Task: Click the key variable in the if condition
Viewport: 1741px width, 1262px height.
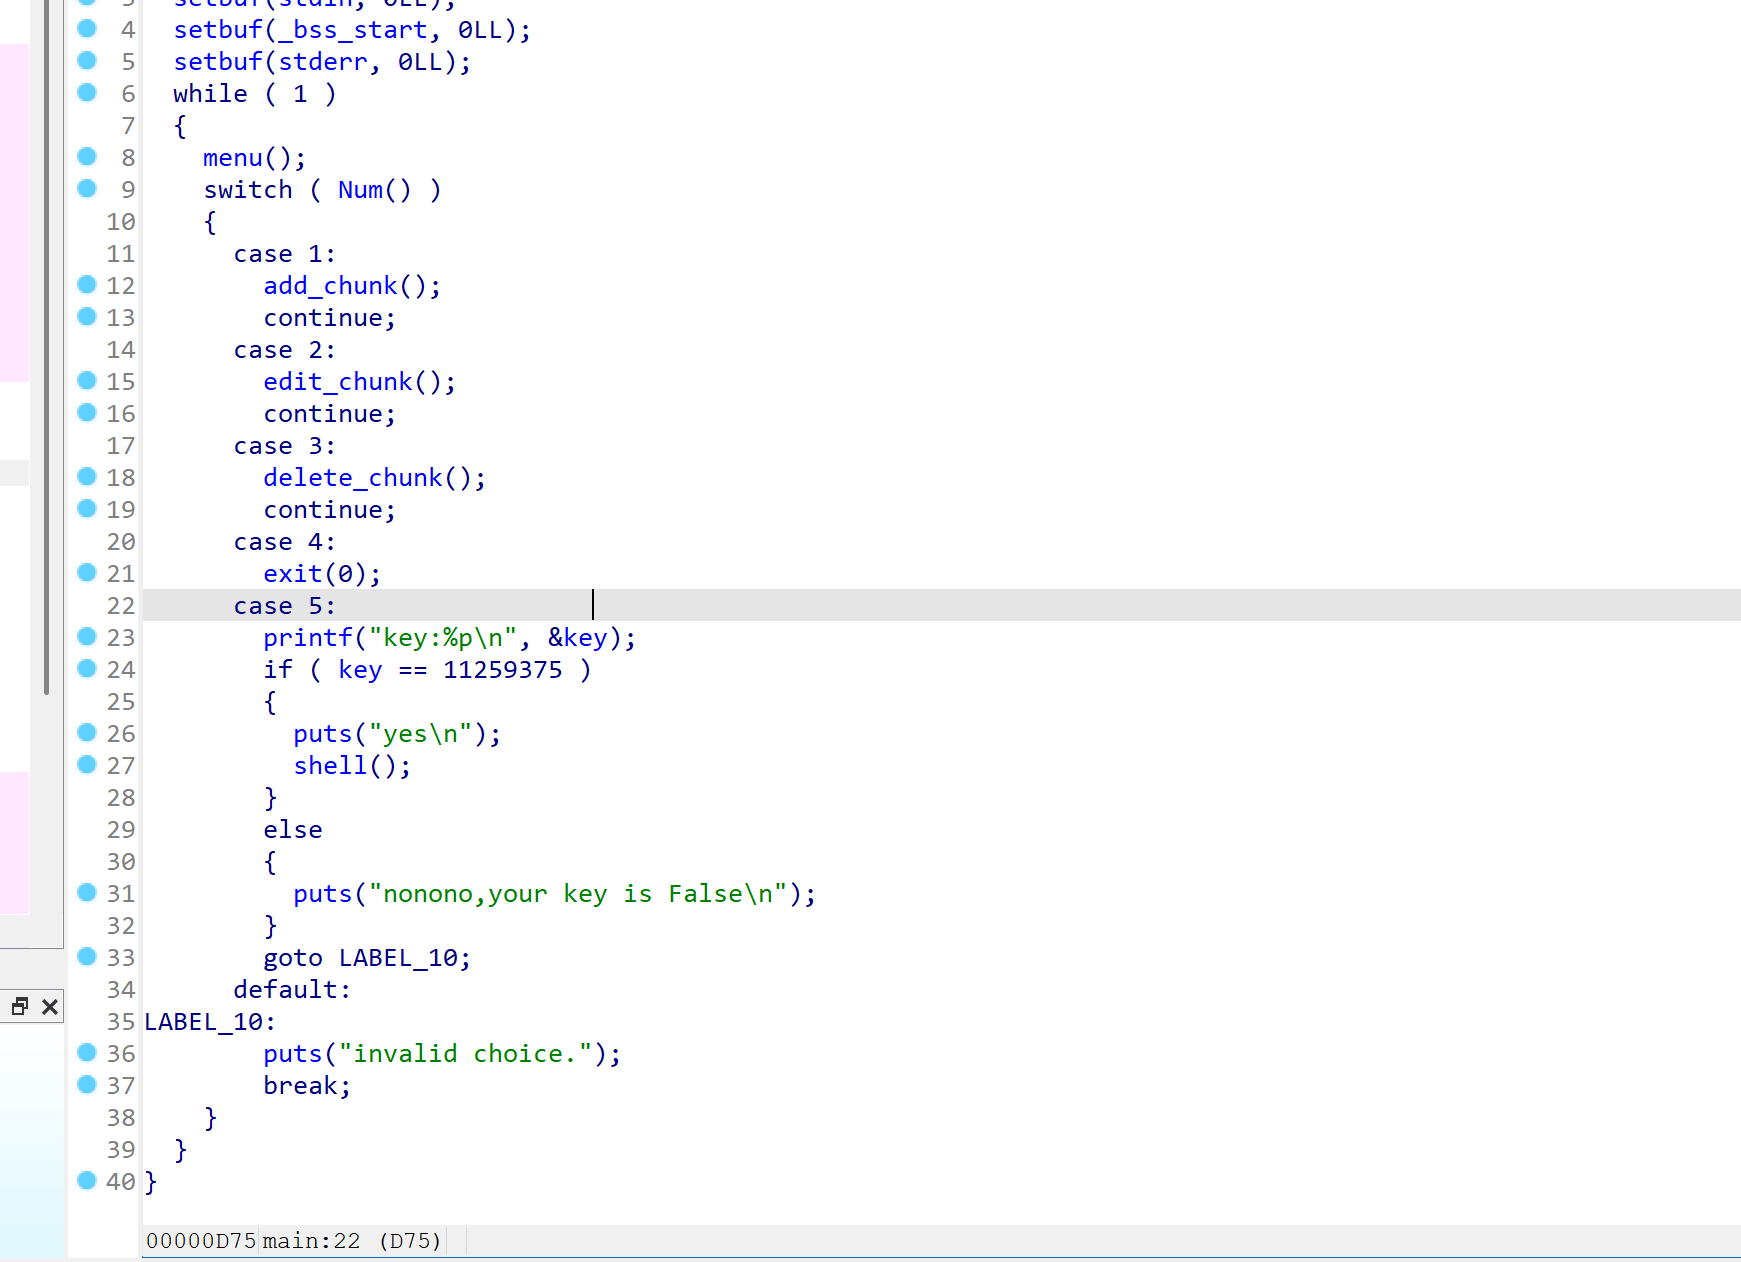Action: (x=360, y=670)
